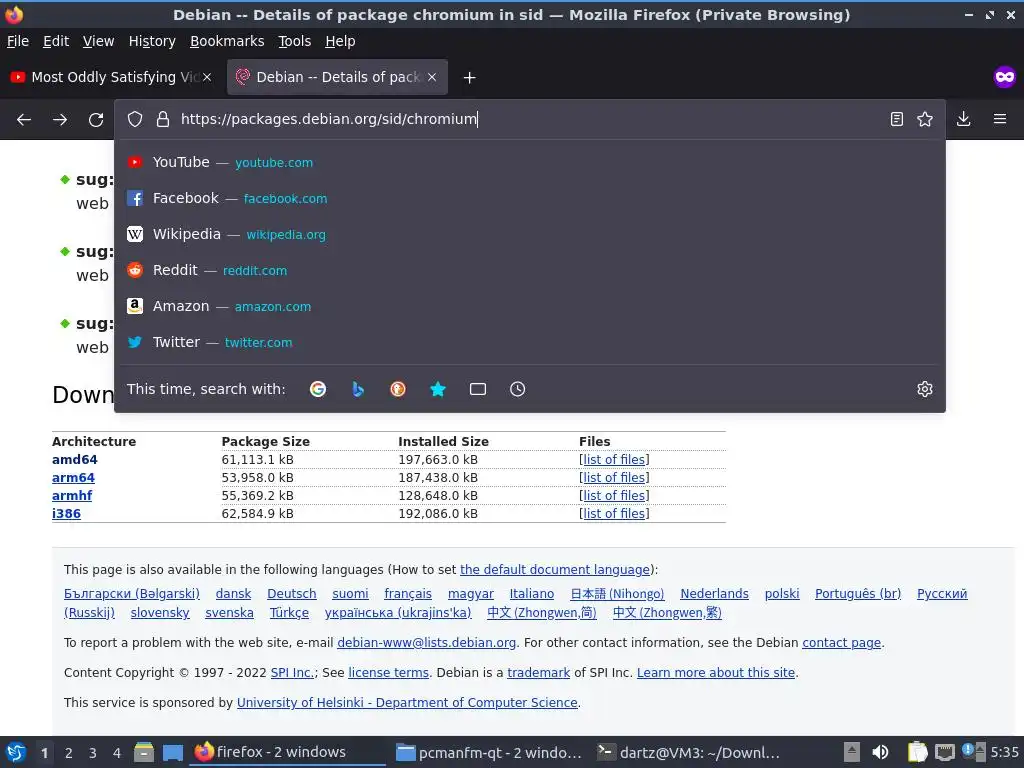Switch to Debian package details tab
This screenshot has width=1024, height=768.
pyautogui.click(x=337, y=77)
